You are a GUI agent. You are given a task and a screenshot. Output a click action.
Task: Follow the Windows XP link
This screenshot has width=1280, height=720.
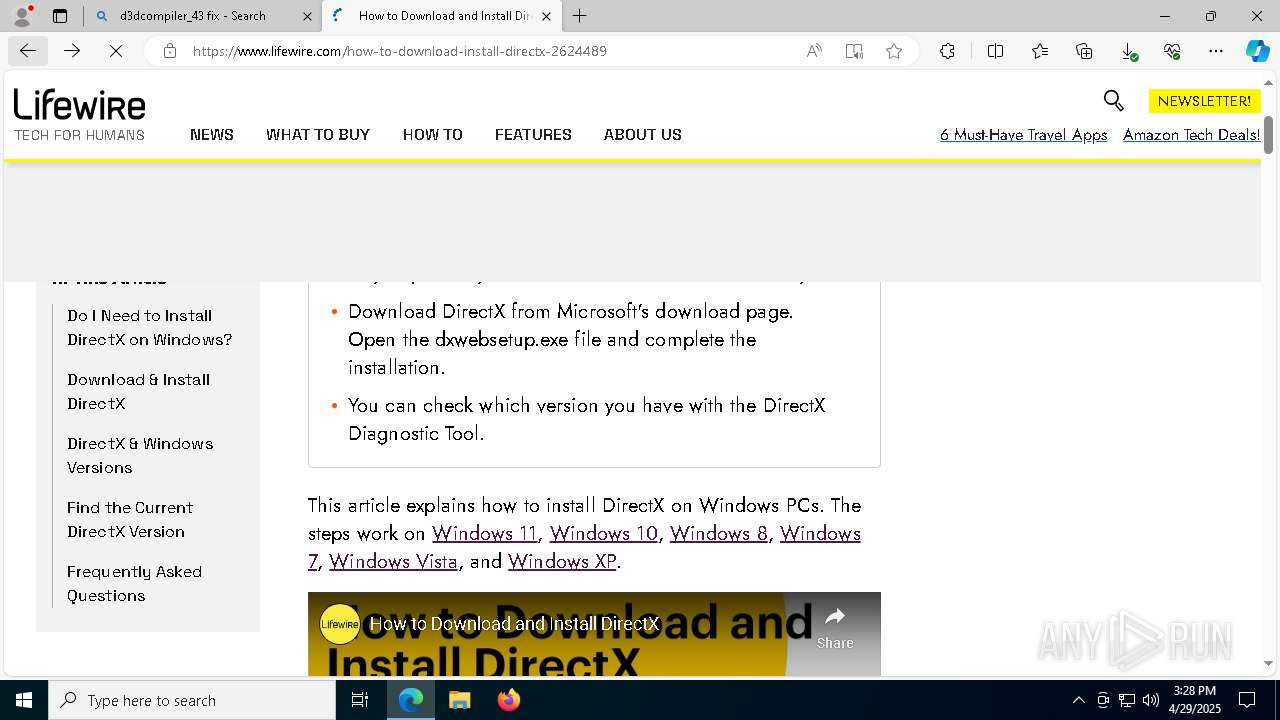(x=562, y=561)
